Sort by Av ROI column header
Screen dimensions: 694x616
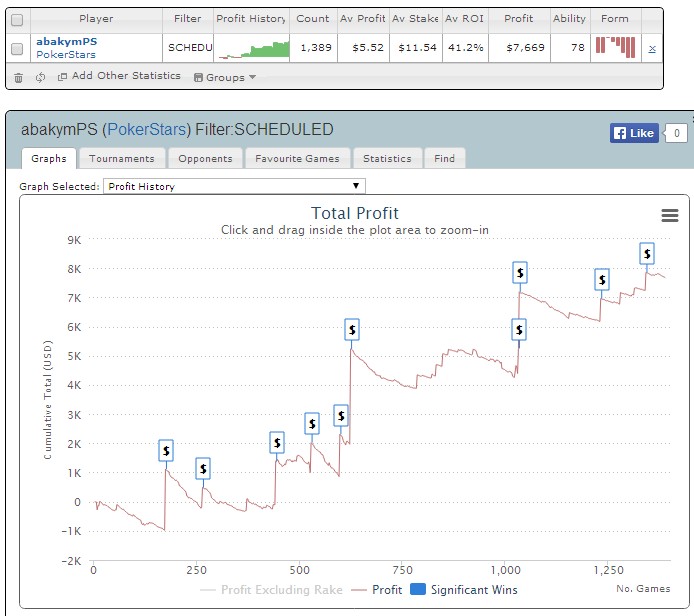coord(464,19)
